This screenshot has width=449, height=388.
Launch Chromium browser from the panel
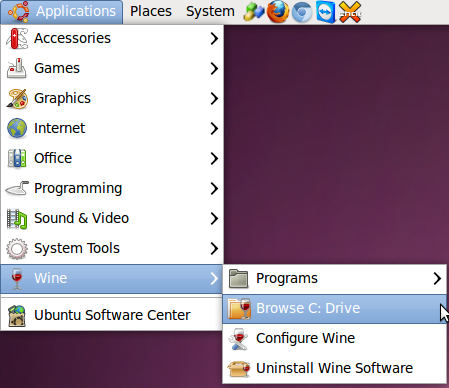coord(302,12)
